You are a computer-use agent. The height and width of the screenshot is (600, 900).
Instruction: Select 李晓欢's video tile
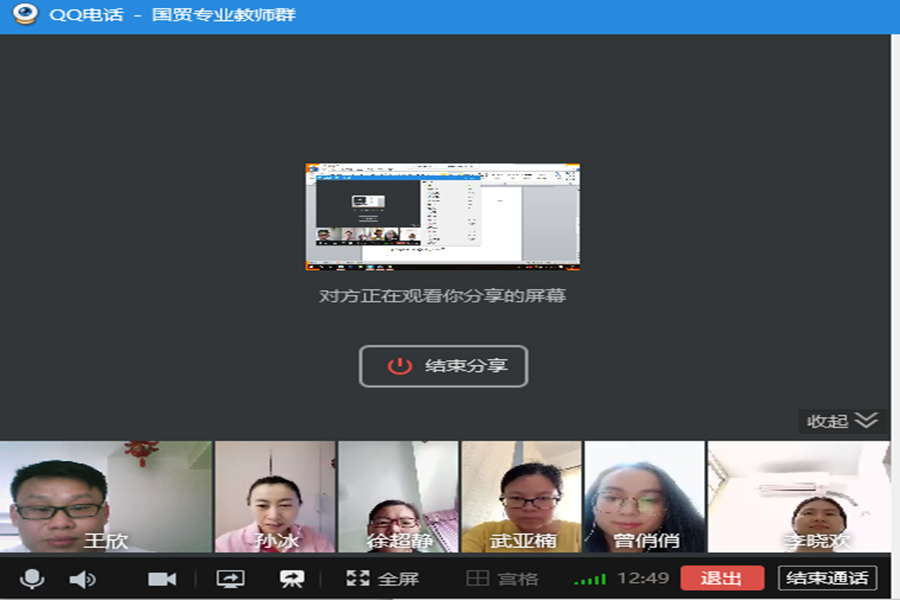point(799,497)
